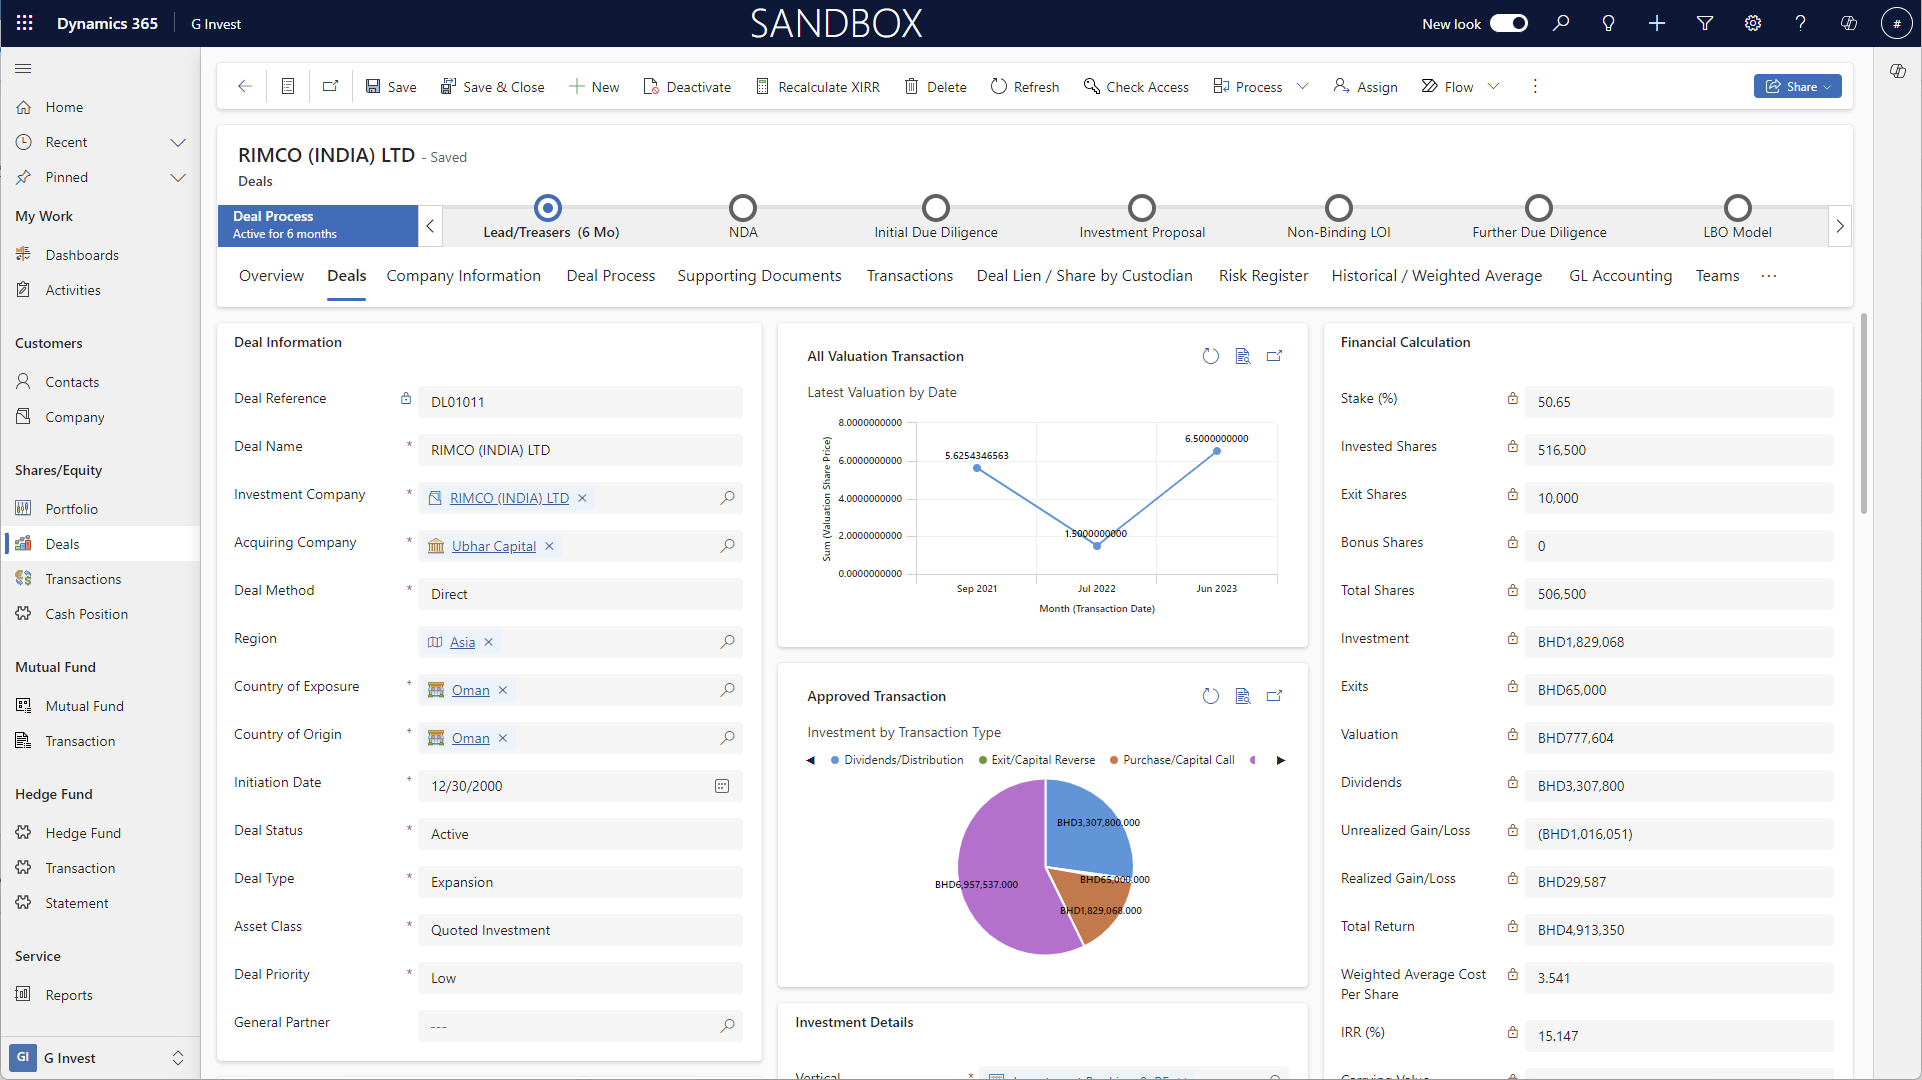Open the Flow dropdown arrow
This screenshot has height=1080, width=1922.
pos(1493,87)
